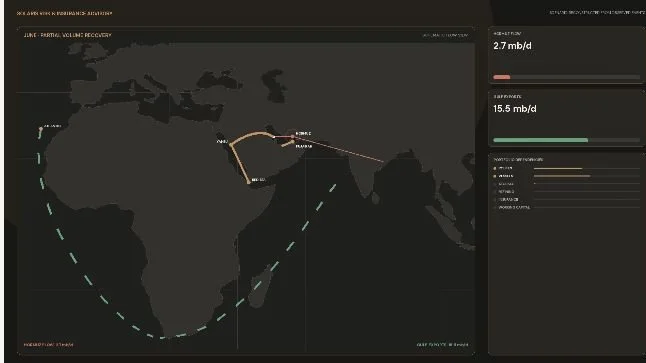Click the footer label at map's bottom right
Viewport: 646px width, 363px height.
click(x=442, y=344)
